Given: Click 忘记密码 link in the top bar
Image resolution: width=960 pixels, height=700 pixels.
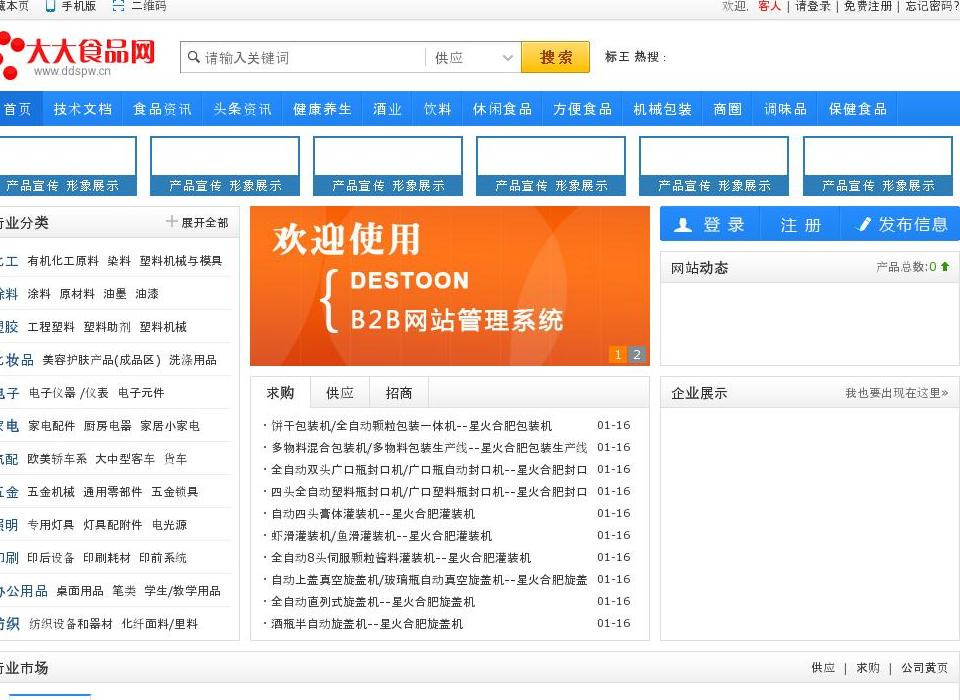Looking at the screenshot, I should pyautogui.click(x=932, y=6).
